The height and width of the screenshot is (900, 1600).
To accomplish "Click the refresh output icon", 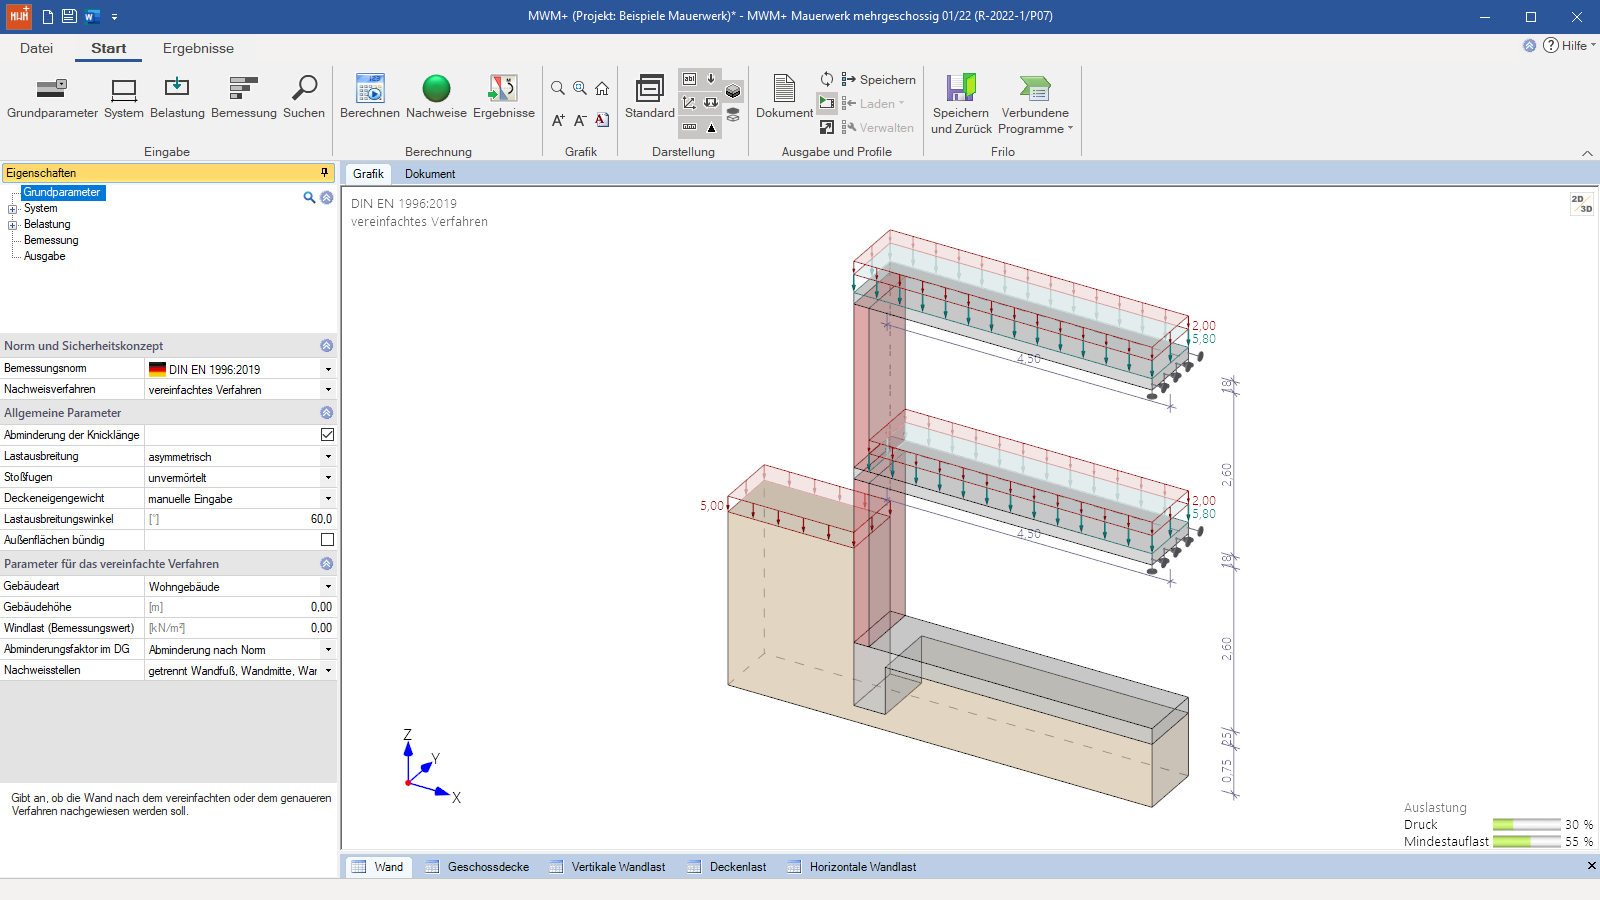I will tap(827, 79).
